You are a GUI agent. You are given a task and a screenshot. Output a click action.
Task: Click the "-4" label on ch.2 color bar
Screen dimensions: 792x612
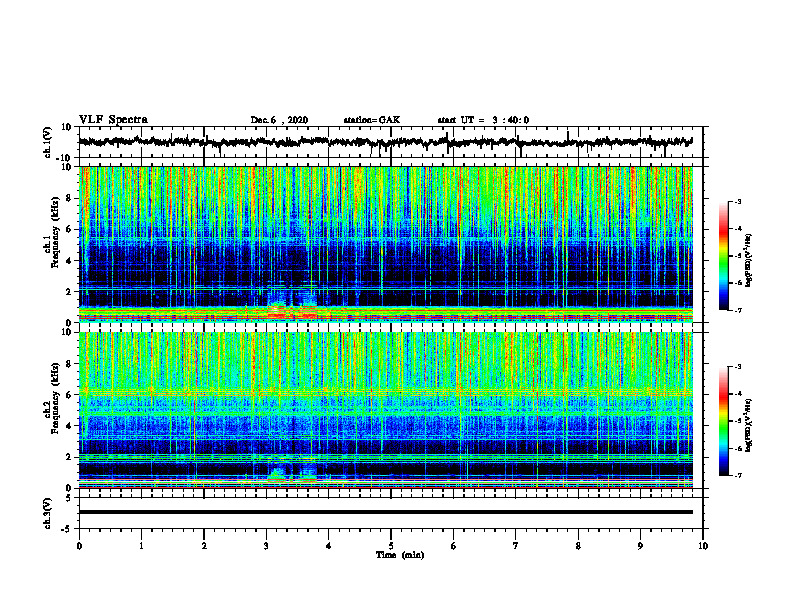(x=737, y=394)
